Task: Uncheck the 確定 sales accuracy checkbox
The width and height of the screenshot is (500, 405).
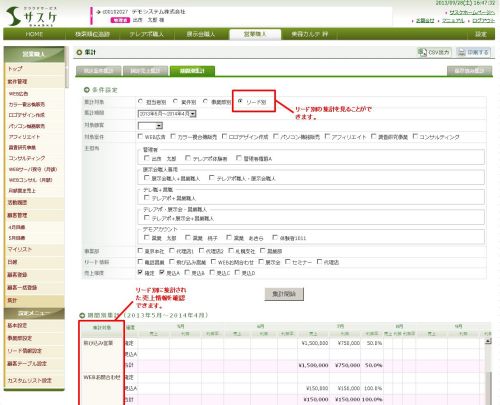Action: click(x=140, y=273)
